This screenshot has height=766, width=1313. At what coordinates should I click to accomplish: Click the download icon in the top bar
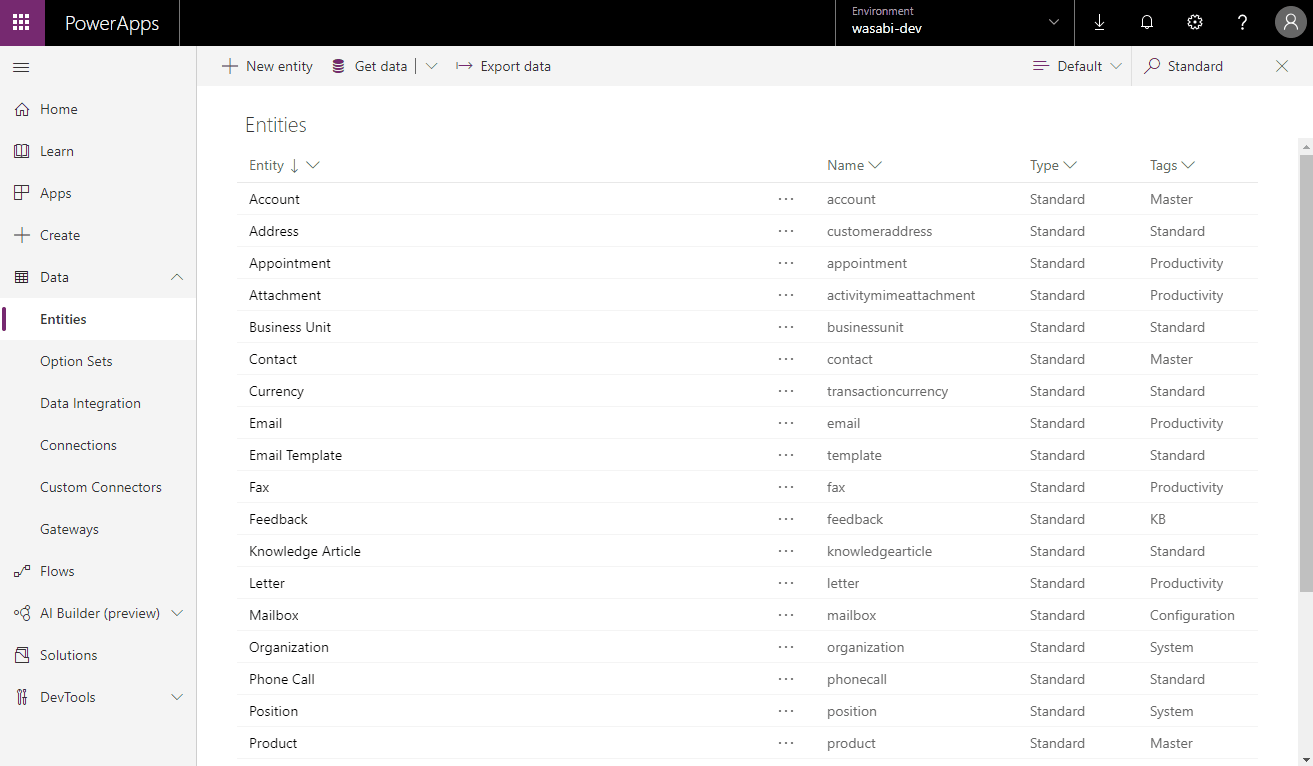tap(1099, 22)
